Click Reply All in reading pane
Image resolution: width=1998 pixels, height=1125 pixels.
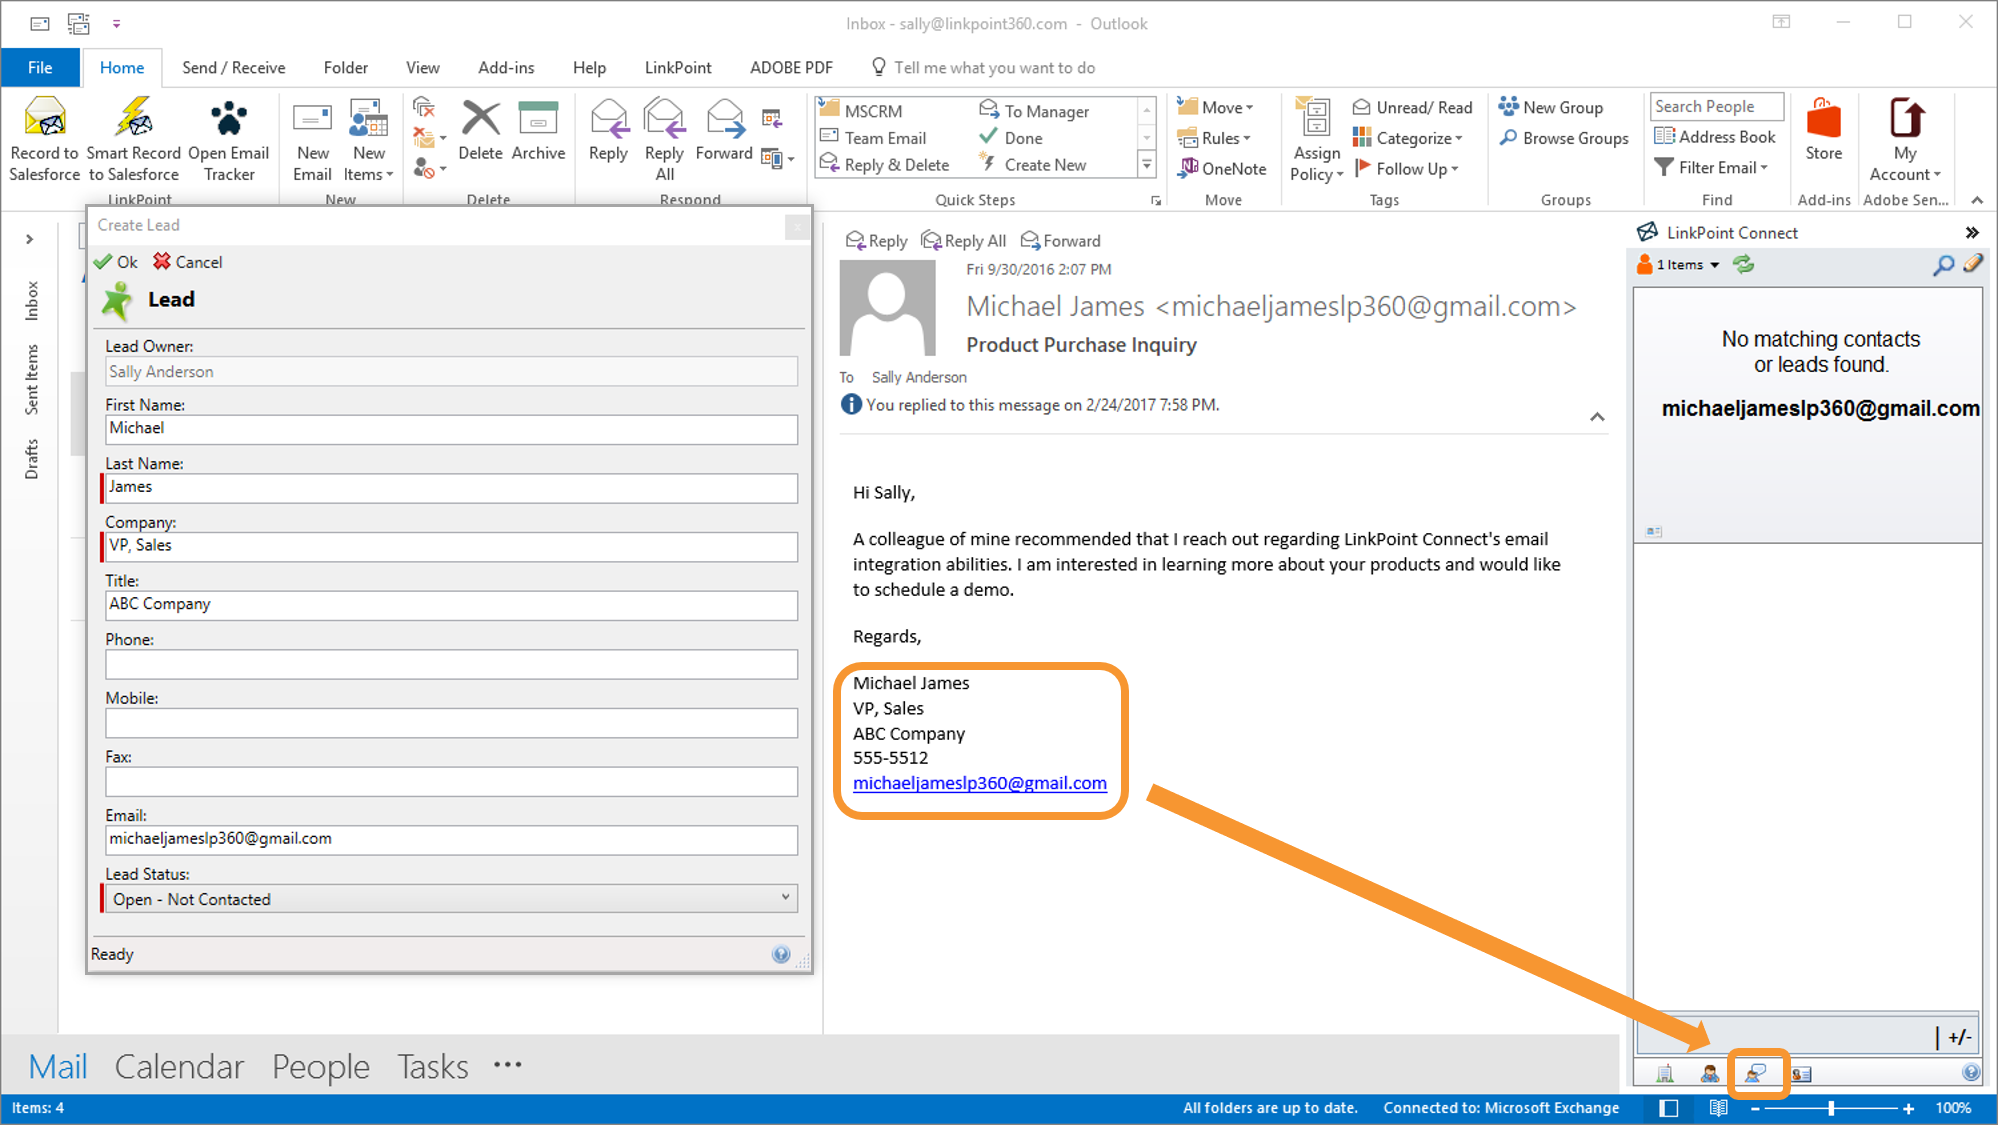[x=963, y=240]
